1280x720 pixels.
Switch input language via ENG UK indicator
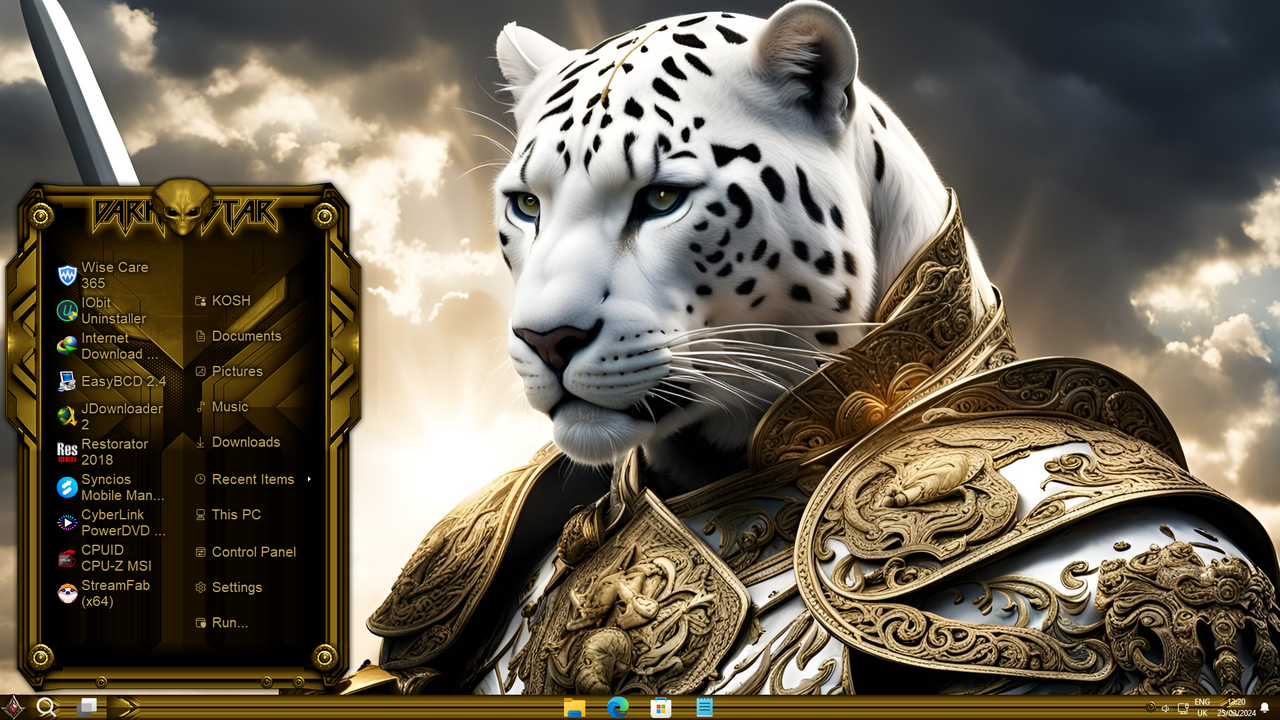coord(1202,708)
